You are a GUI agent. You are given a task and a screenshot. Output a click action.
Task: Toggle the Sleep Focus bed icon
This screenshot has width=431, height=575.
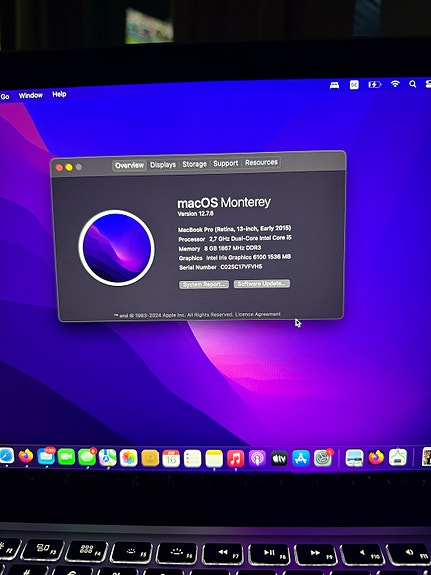tap(335, 85)
